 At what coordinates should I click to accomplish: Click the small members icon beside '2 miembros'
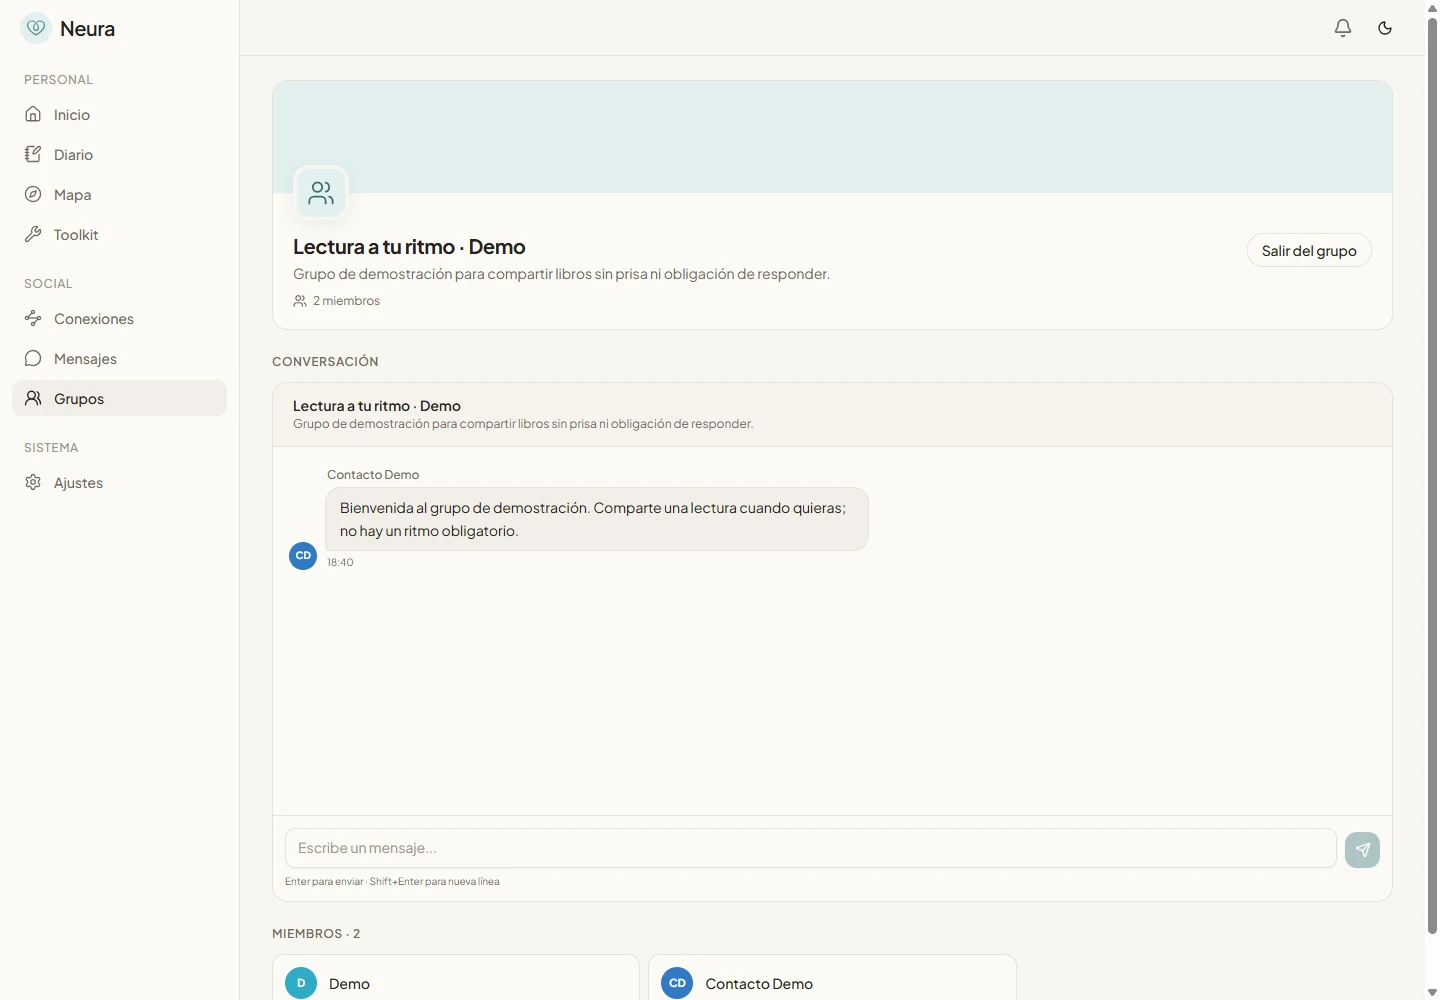300,301
